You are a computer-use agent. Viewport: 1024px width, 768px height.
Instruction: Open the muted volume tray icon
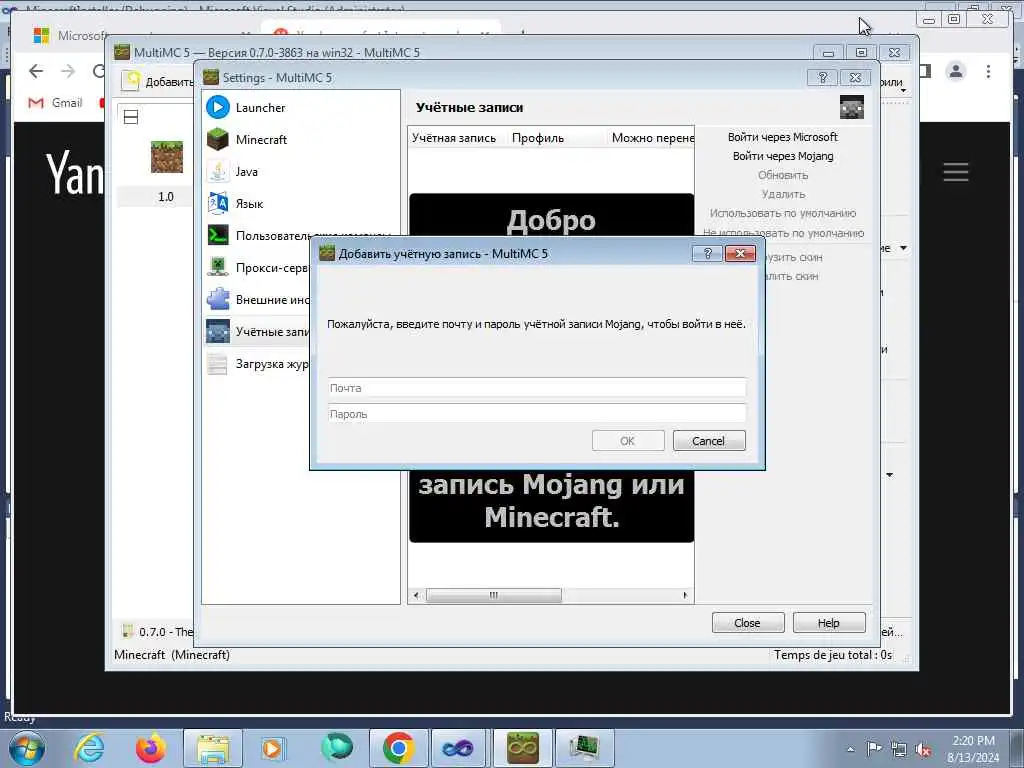coord(923,750)
